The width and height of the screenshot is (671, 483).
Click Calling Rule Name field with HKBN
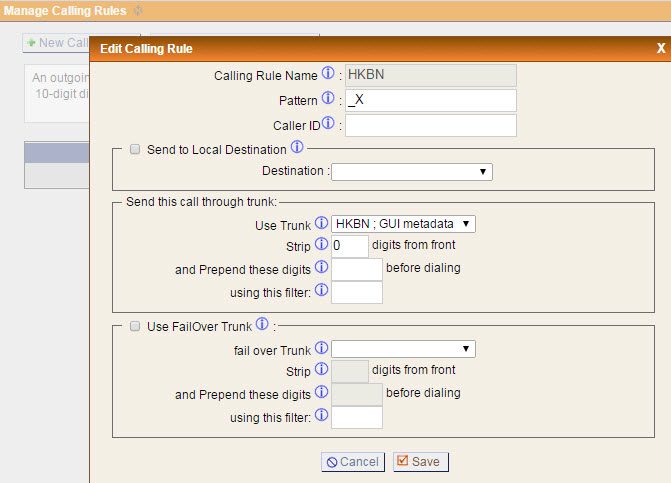[x=431, y=75]
